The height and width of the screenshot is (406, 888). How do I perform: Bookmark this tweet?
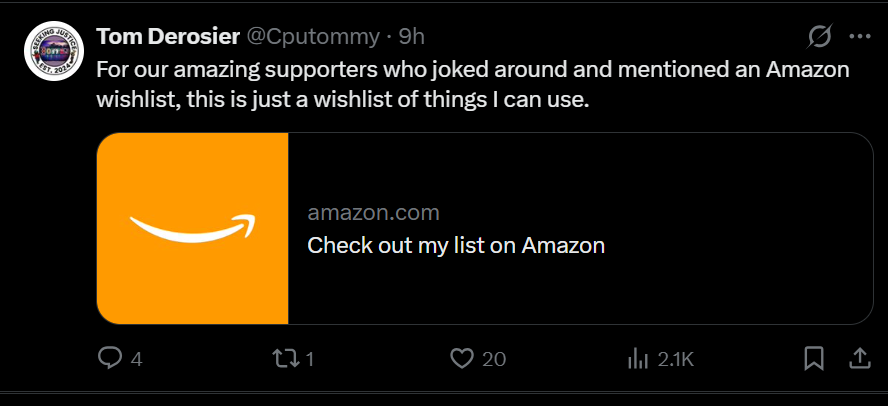pyautogui.click(x=814, y=358)
